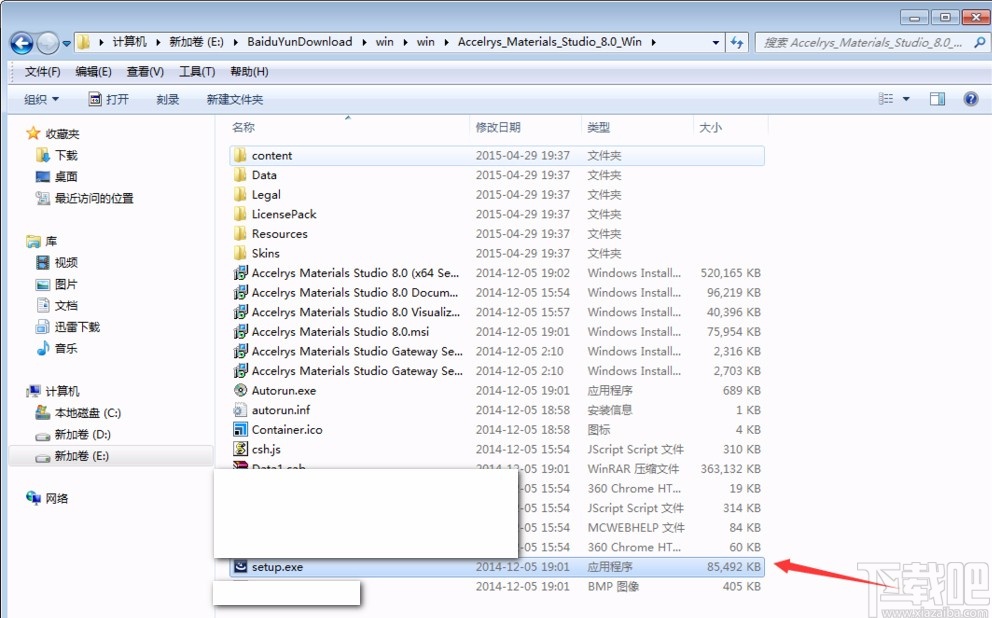Sort by 类型 column header

pos(598,127)
